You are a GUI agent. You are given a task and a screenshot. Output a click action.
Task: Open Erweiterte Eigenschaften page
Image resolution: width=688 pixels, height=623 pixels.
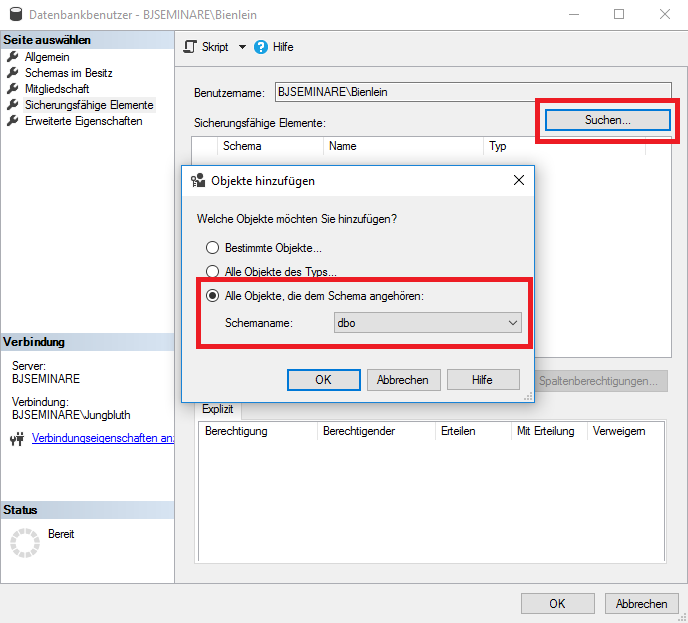[83, 121]
